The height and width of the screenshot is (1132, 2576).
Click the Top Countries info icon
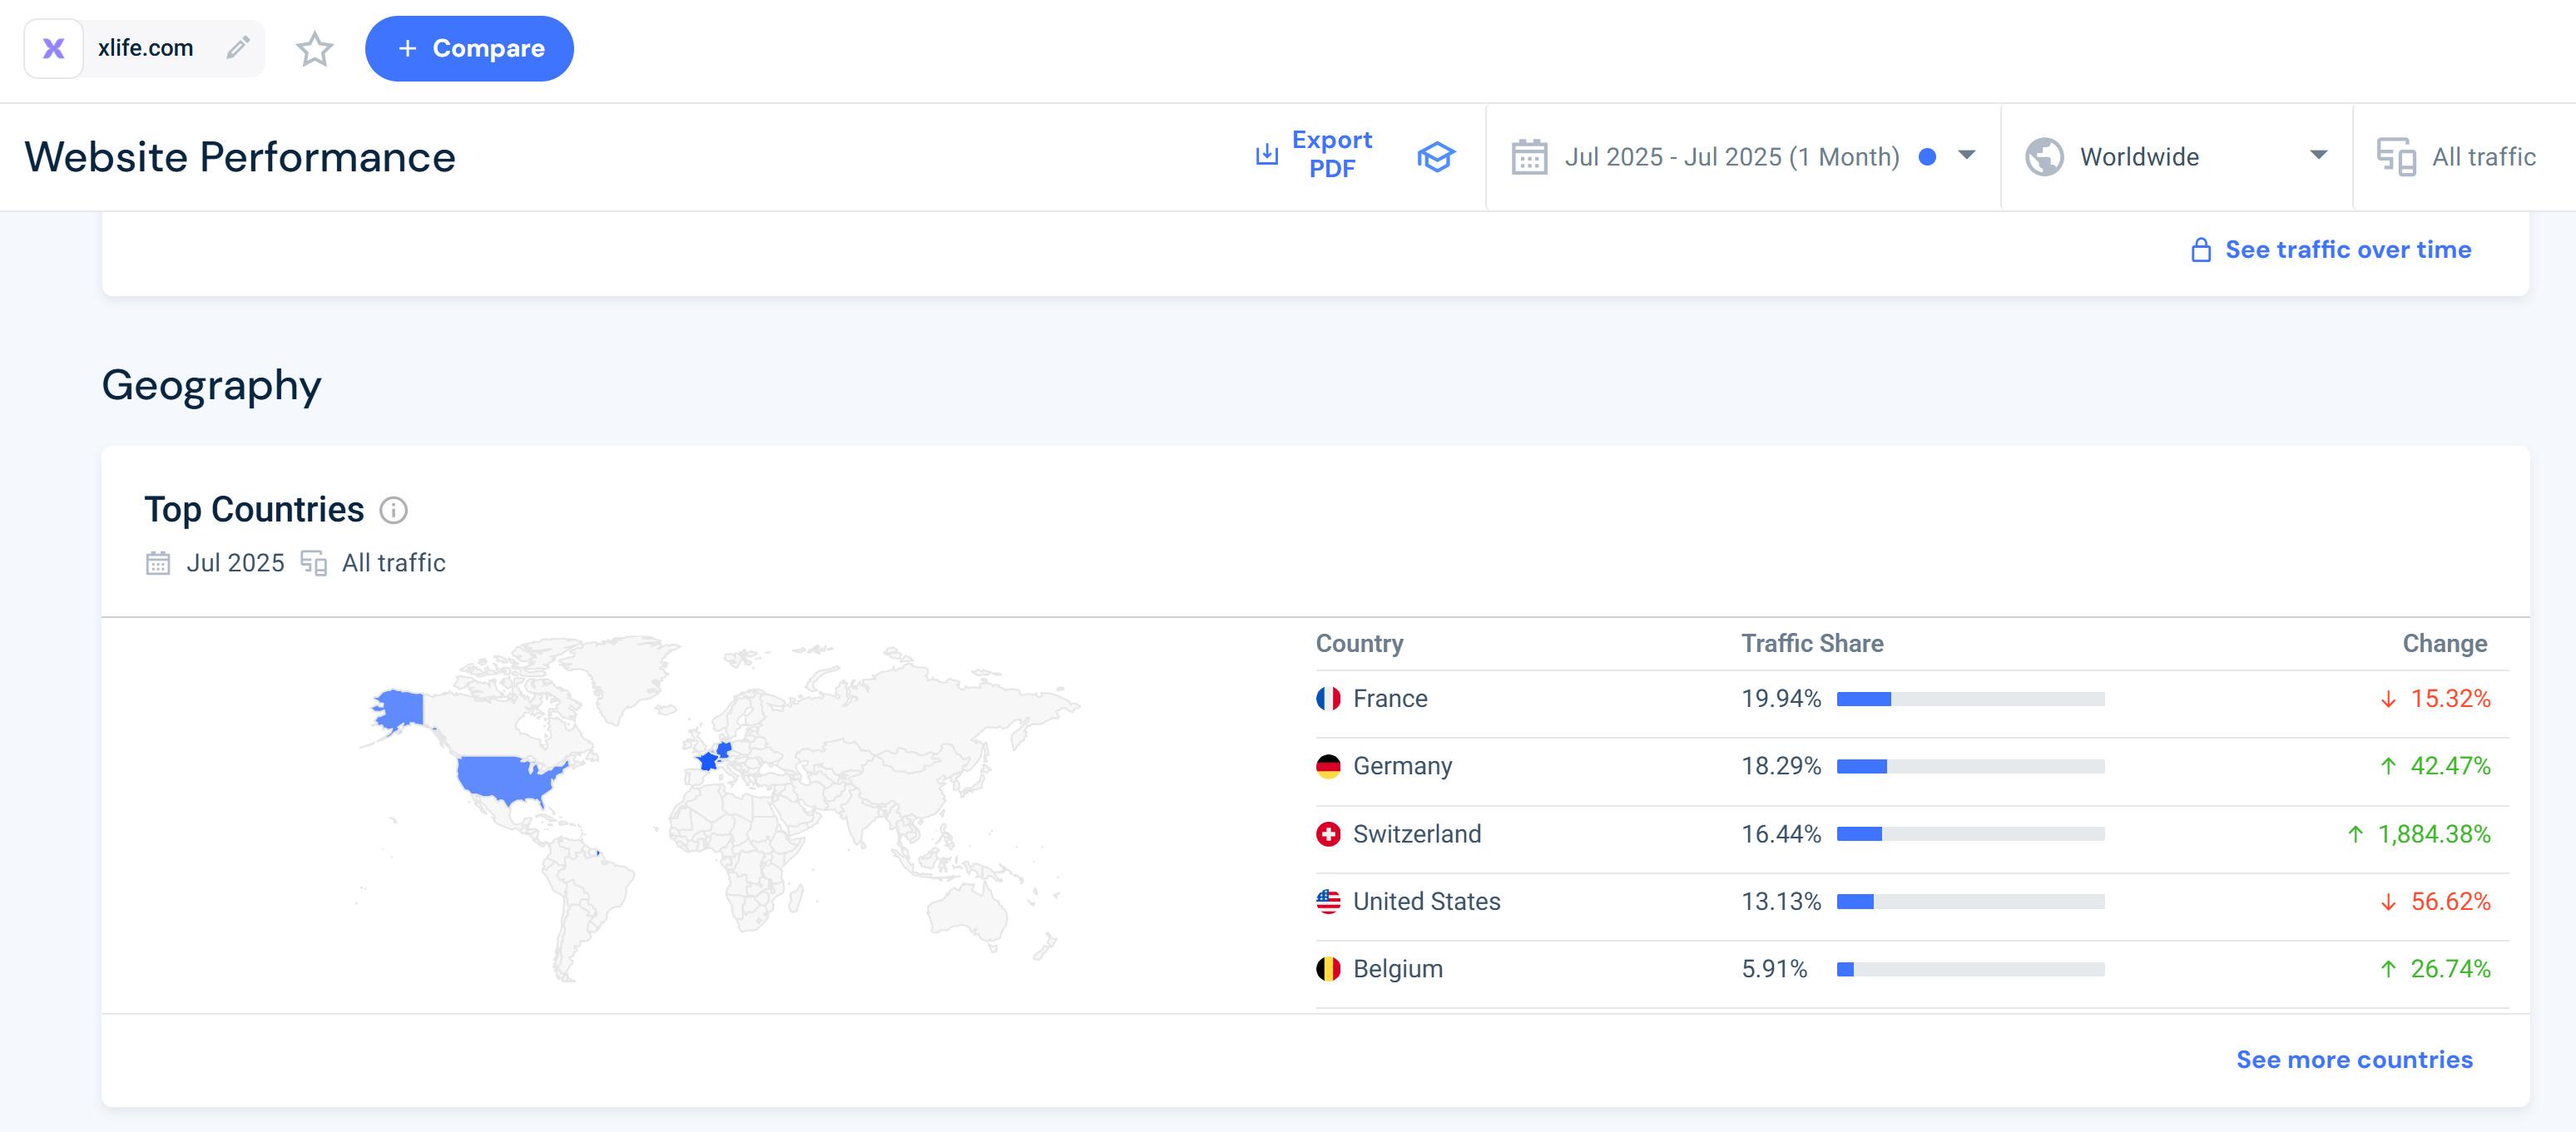point(394,511)
